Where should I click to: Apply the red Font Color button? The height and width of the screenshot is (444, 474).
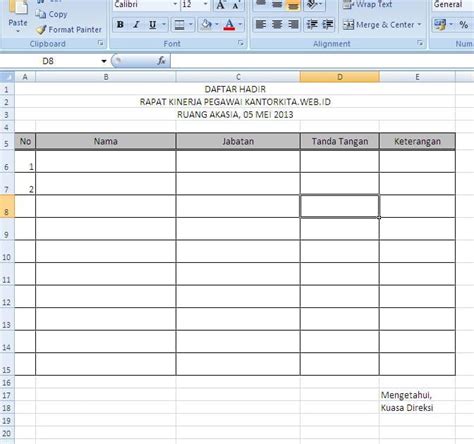[x=229, y=25]
